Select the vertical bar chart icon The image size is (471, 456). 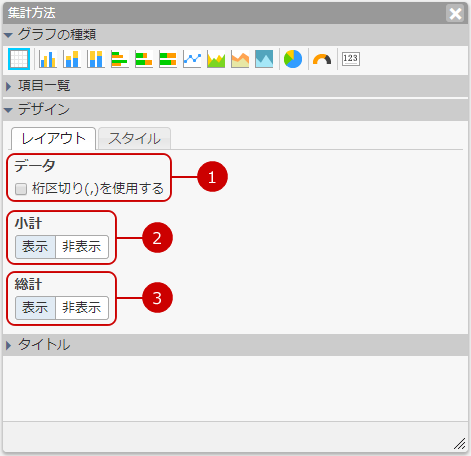[x=48, y=59]
